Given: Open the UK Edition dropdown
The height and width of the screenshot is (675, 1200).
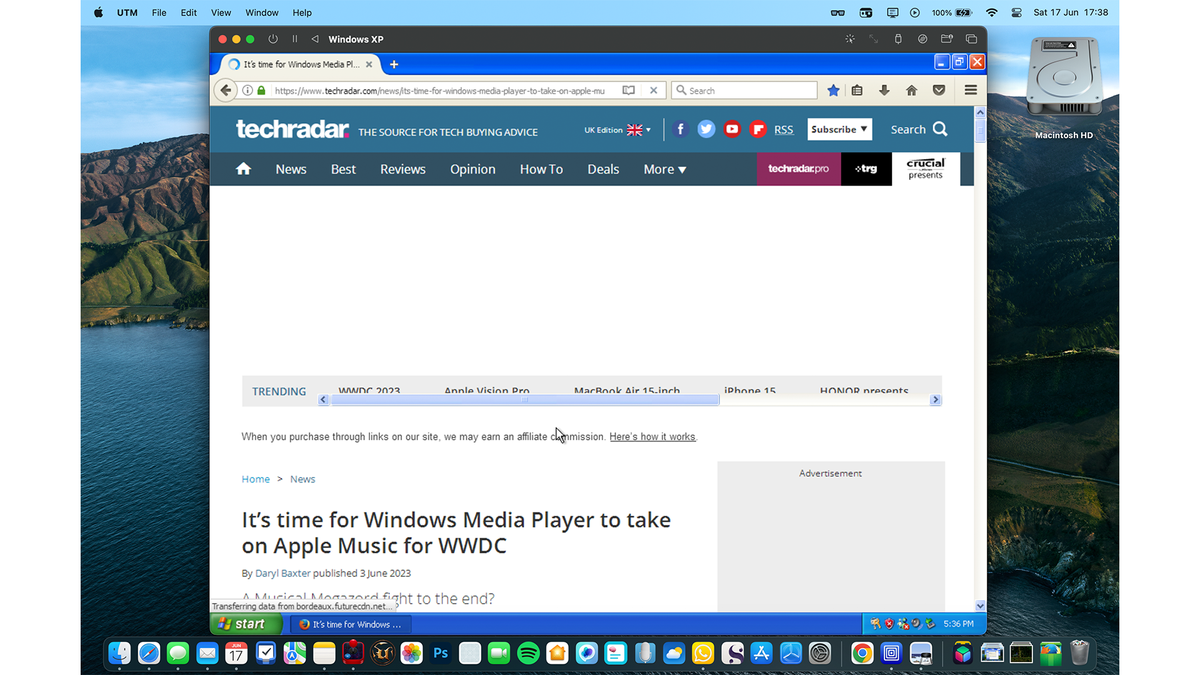Looking at the screenshot, I should [x=618, y=129].
